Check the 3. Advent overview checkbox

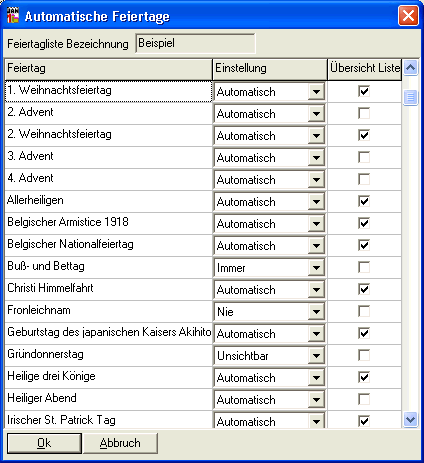pos(364,157)
